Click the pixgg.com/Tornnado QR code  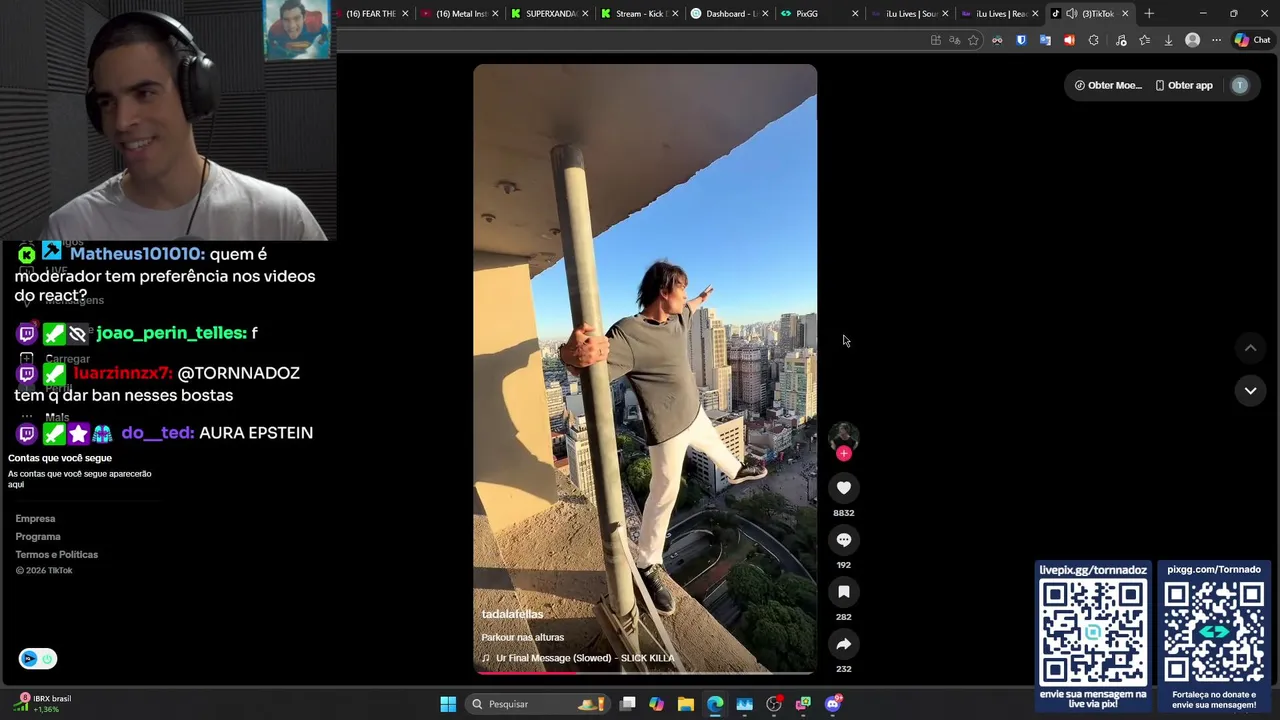coord(1214,632)
